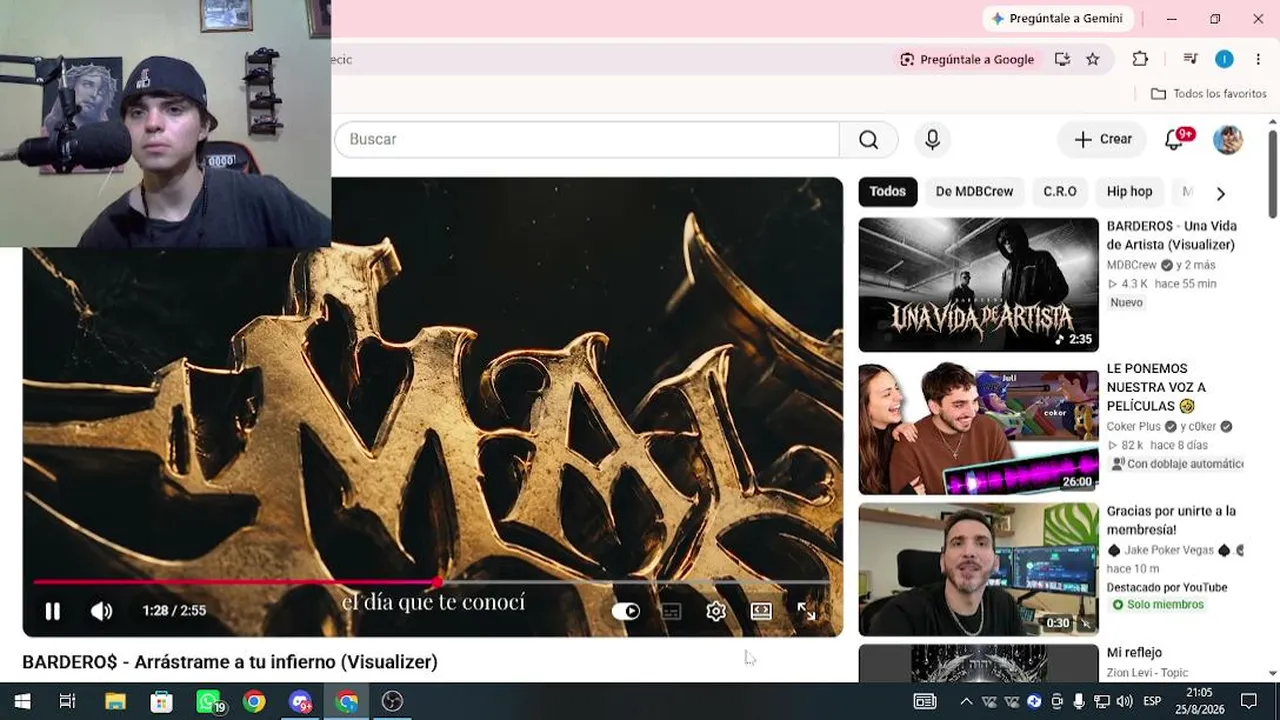Switch the player to theater mode
This screenshot has width=1280, height=720.
tap(761, 611)
